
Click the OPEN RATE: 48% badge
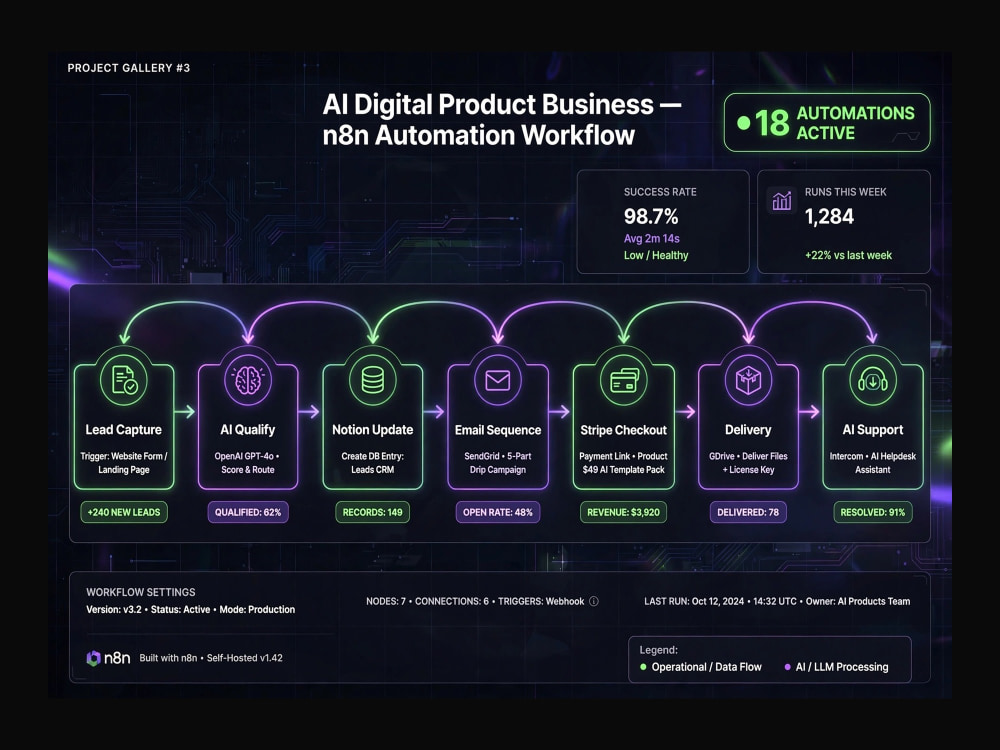497,512
